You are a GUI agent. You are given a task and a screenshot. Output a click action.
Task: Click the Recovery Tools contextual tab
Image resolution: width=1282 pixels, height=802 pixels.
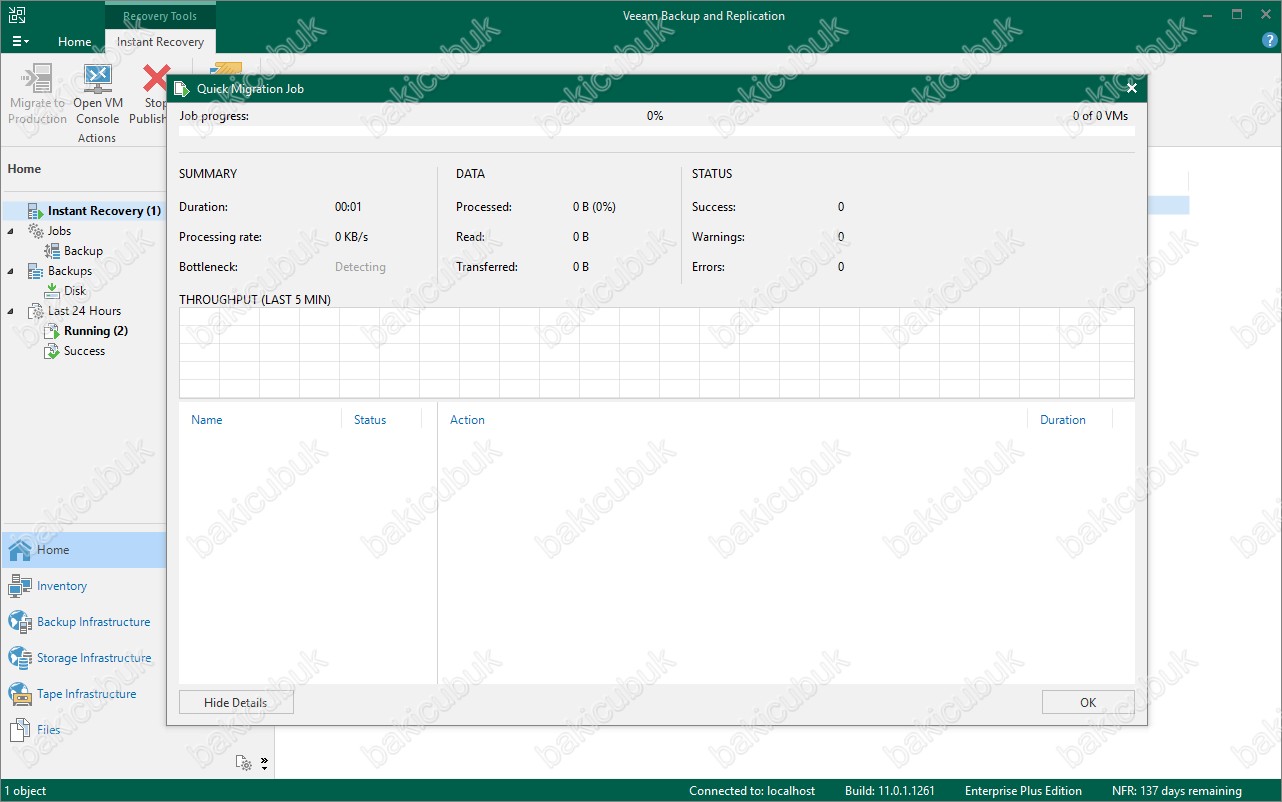[x=160, y=16]
